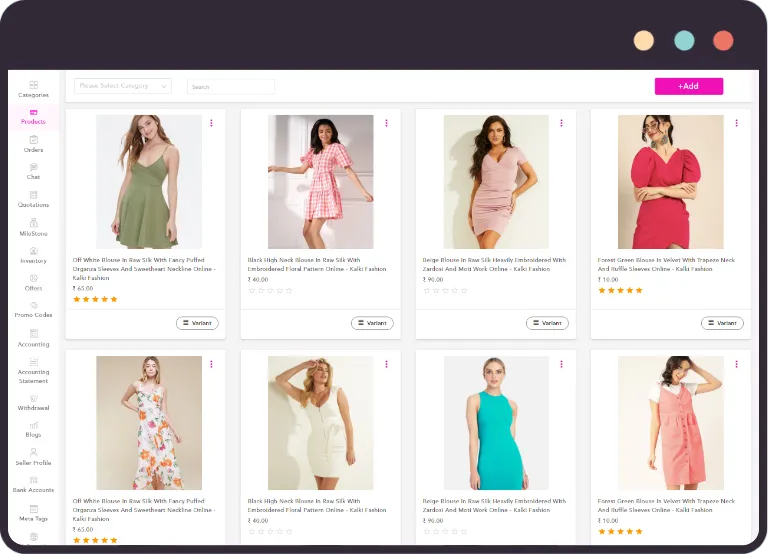The height and width of the screenshot is (554, 768).
Task: Click Variant button on red dress card
Action: point(722,323)
